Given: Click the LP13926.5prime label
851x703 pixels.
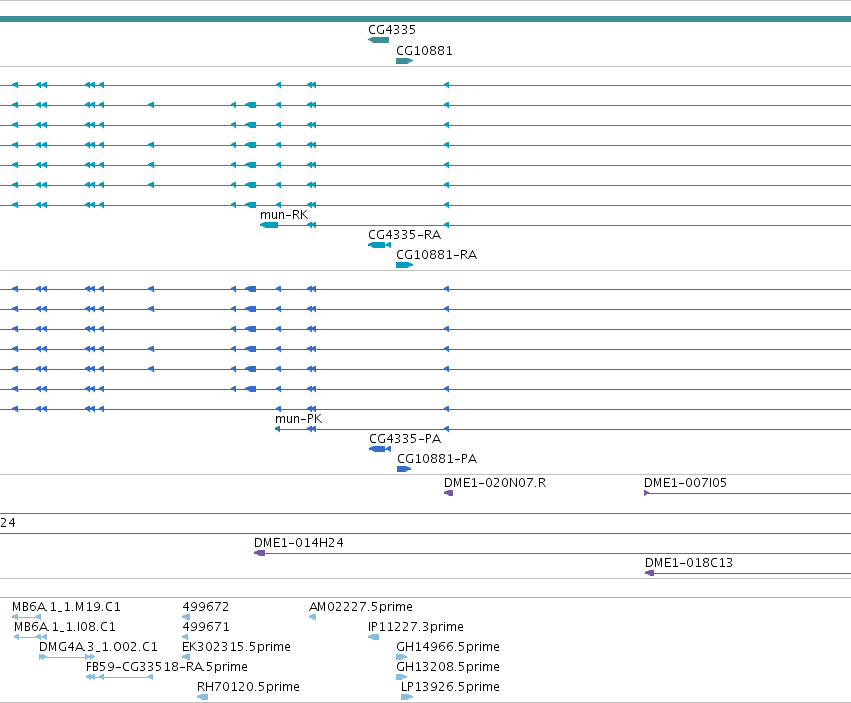Looking at the screenshot, I should [450, 687].
